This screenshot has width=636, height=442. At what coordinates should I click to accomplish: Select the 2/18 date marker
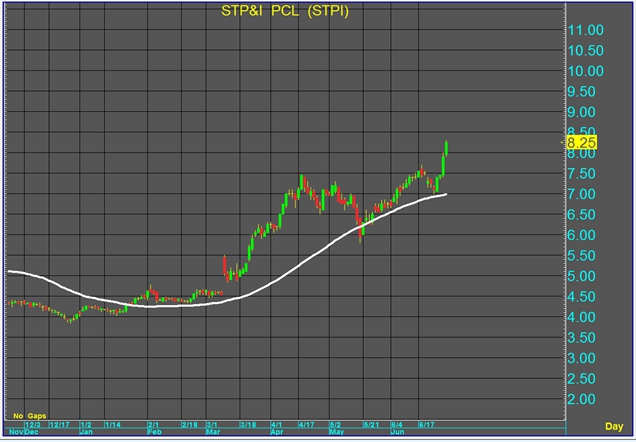[x=190, y=425]
